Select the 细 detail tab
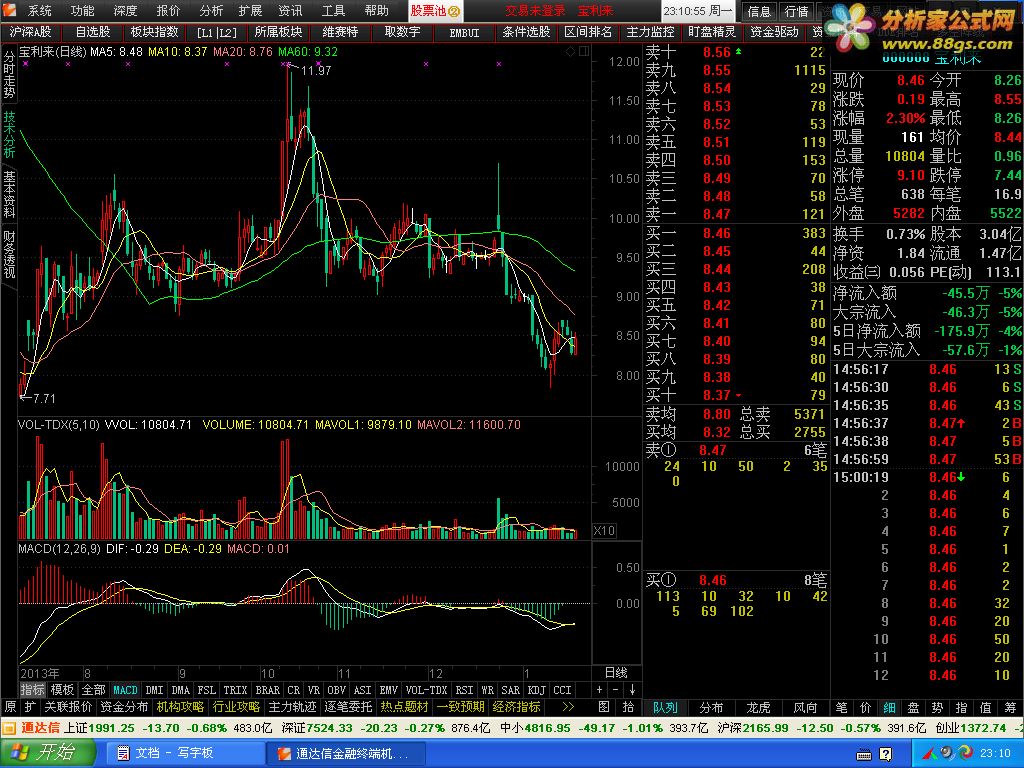This screenshot has width=1024, height=768. pos(889,707)
